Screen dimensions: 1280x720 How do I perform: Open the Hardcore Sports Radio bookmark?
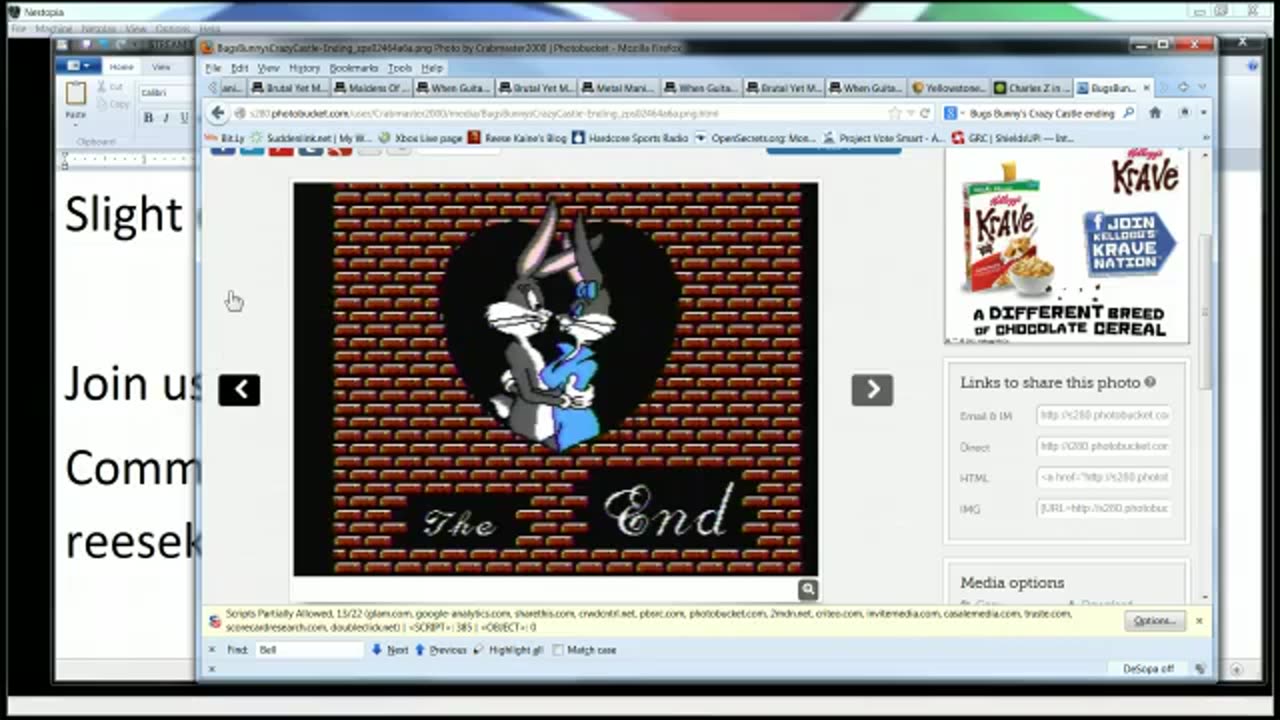point(631,138)
